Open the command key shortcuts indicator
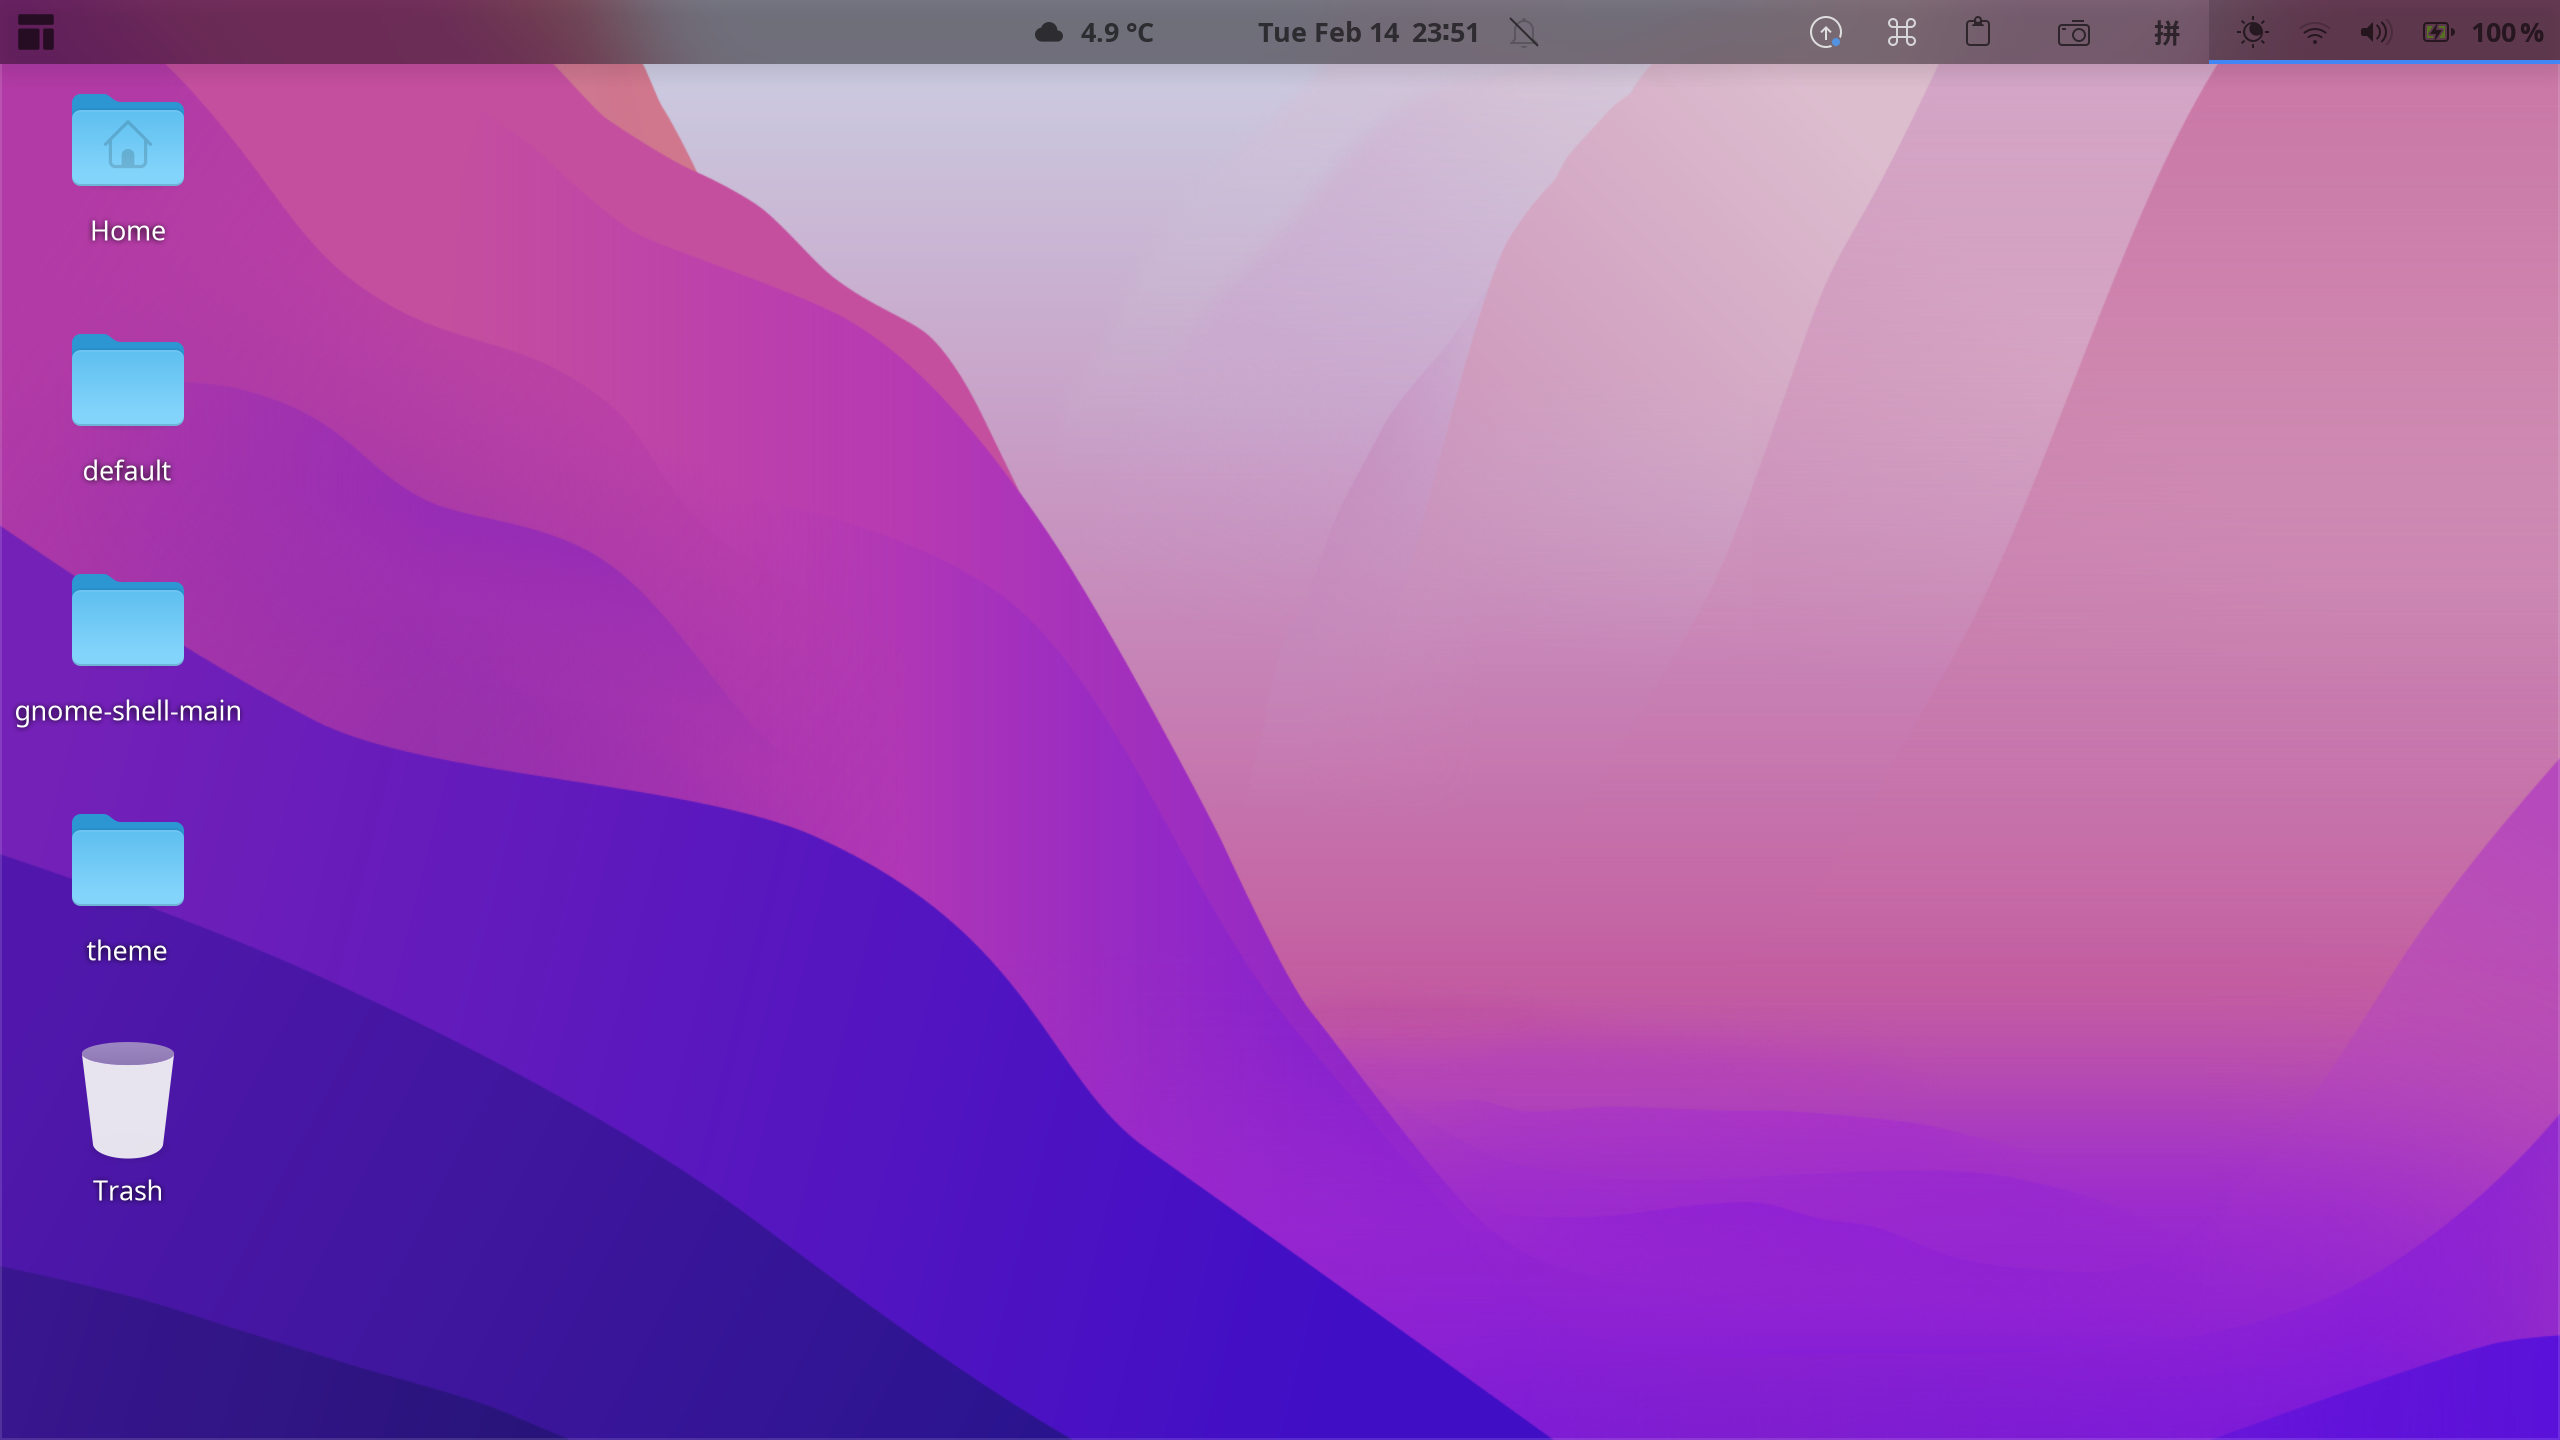 [x=1899, y=32]
